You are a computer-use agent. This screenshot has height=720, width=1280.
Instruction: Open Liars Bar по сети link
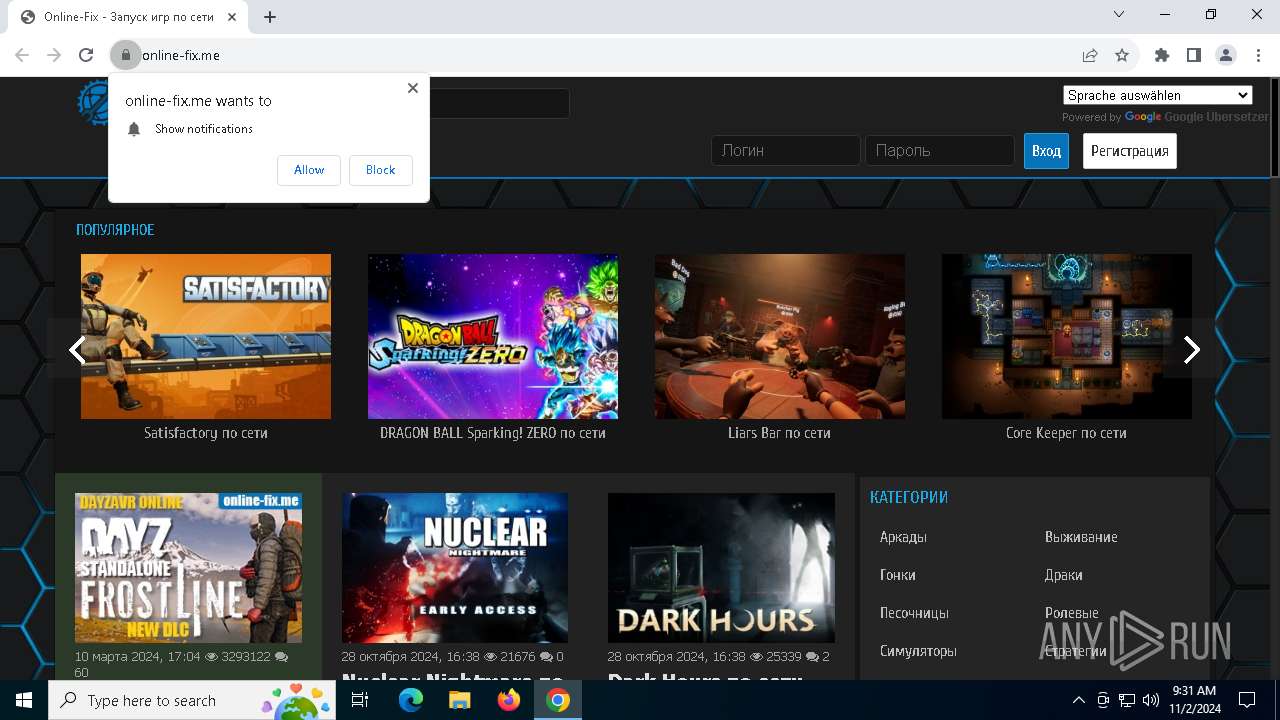click(x=780, y=433)
